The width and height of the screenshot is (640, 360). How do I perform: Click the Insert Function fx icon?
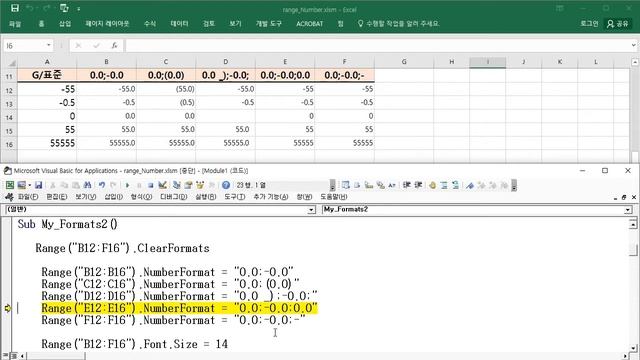[x=115, y=45]
